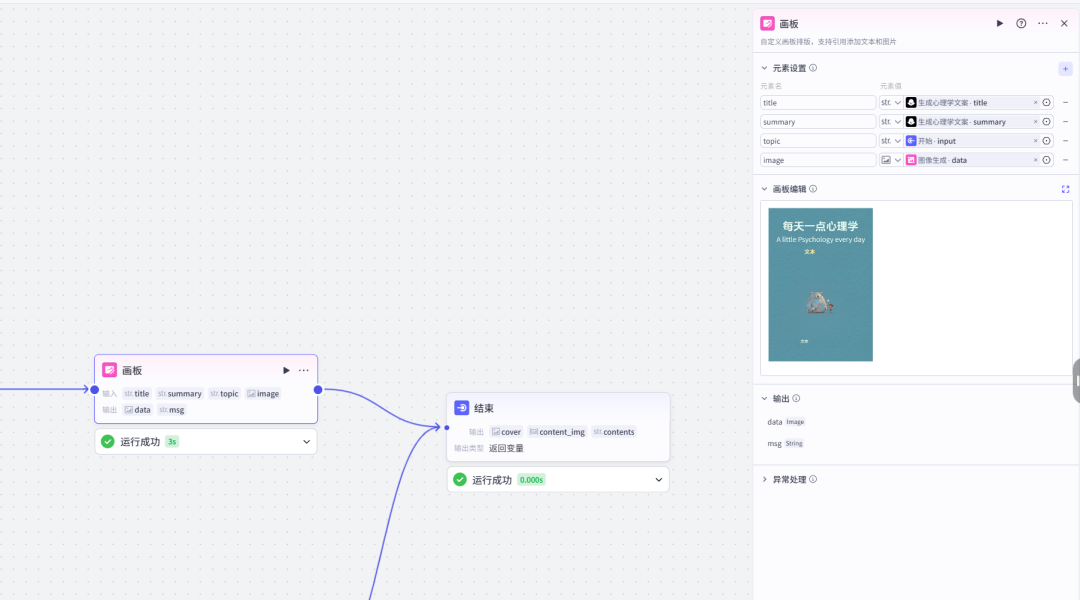1080x600 pixels.
Task: Click title input tag on 画板 node
Action: click(137, 394)
